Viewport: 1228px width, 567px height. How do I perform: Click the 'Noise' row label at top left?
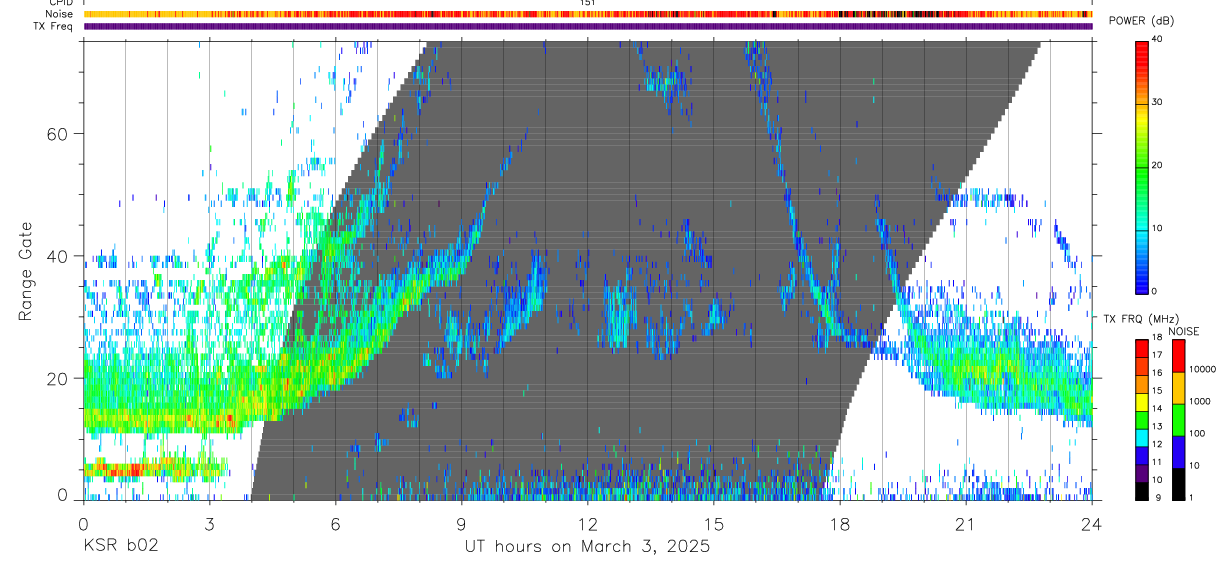tap(60, 14)
